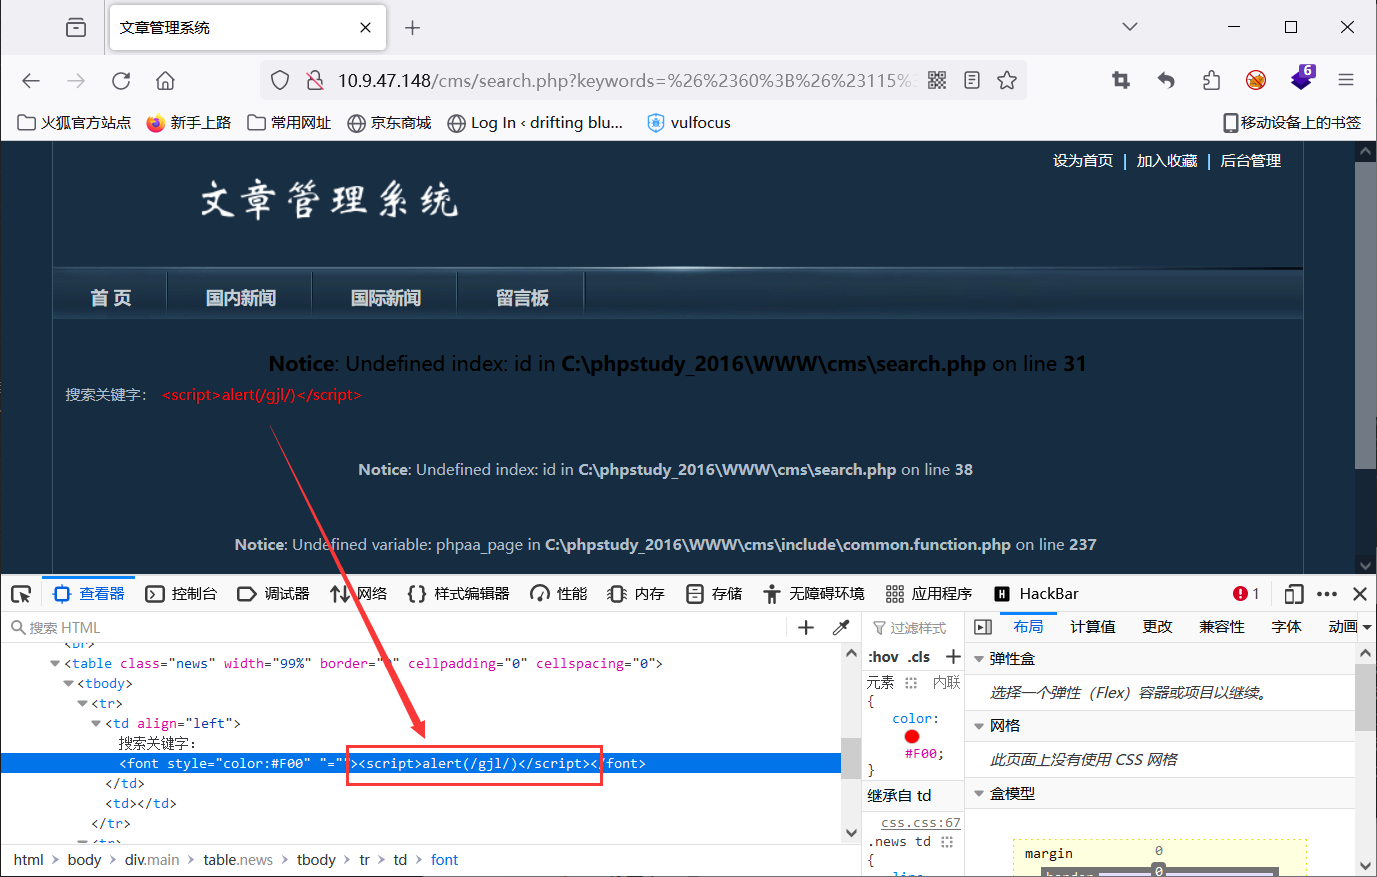Collapse the table.news node twisty
1377x877 pixels.
pos(55,663)
